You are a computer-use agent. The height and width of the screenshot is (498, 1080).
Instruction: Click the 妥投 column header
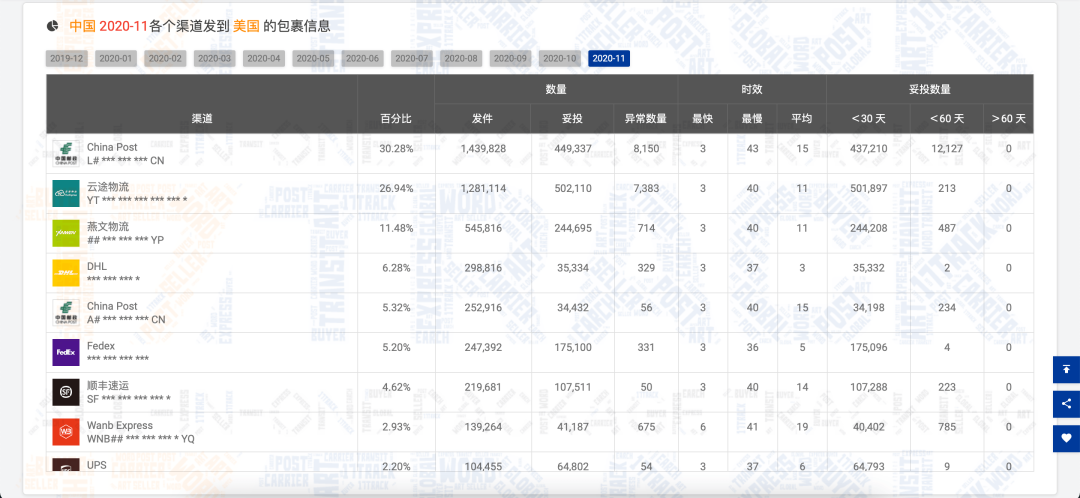572,118
